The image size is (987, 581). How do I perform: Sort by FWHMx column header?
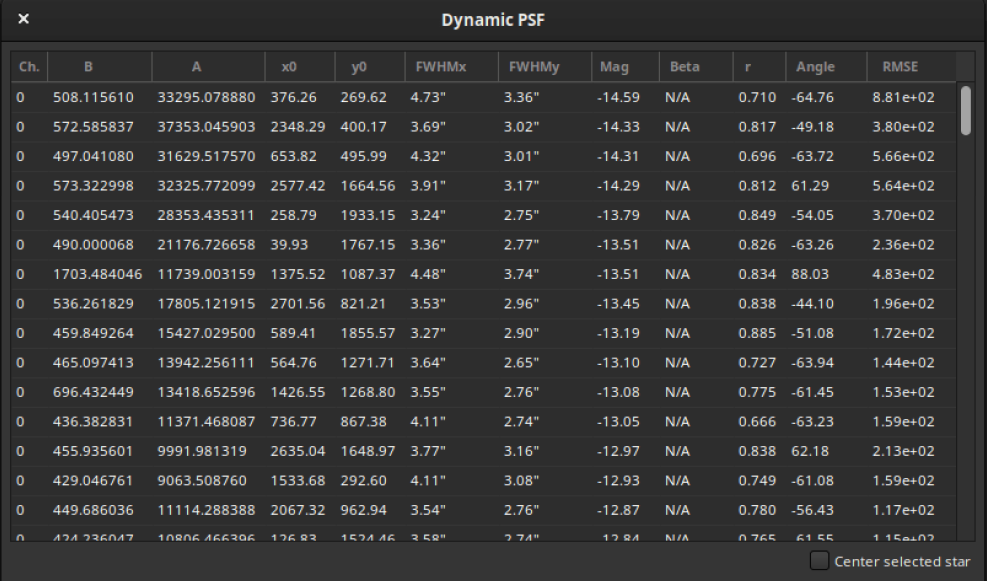coord(451,67)
